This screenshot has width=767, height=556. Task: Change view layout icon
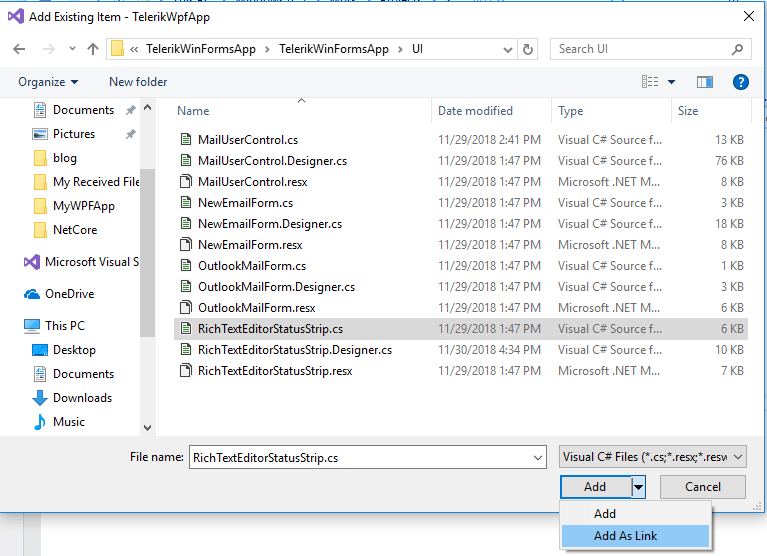(650, 82)
